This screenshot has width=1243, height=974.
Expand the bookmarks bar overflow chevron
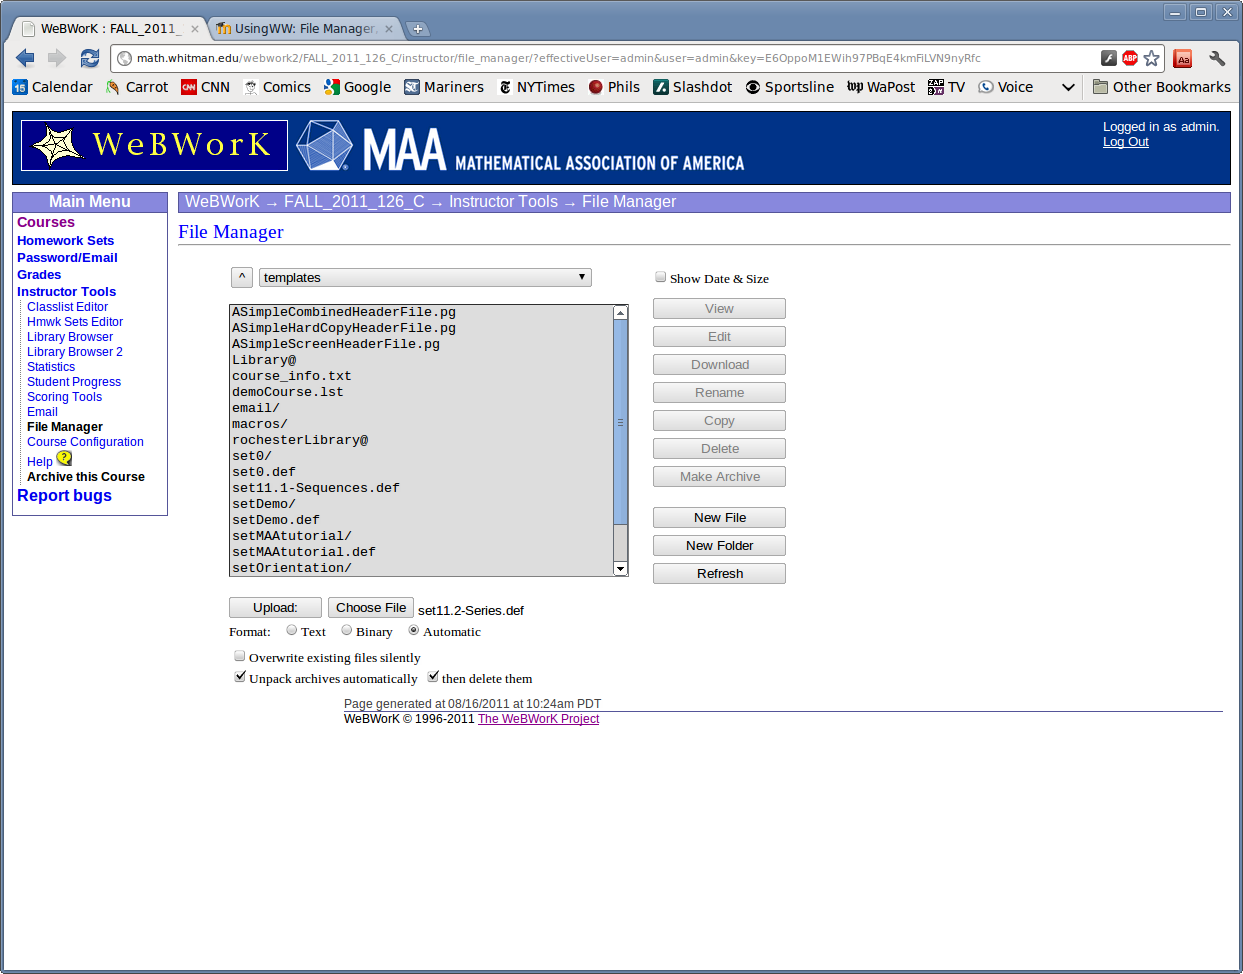point(1068,87)
